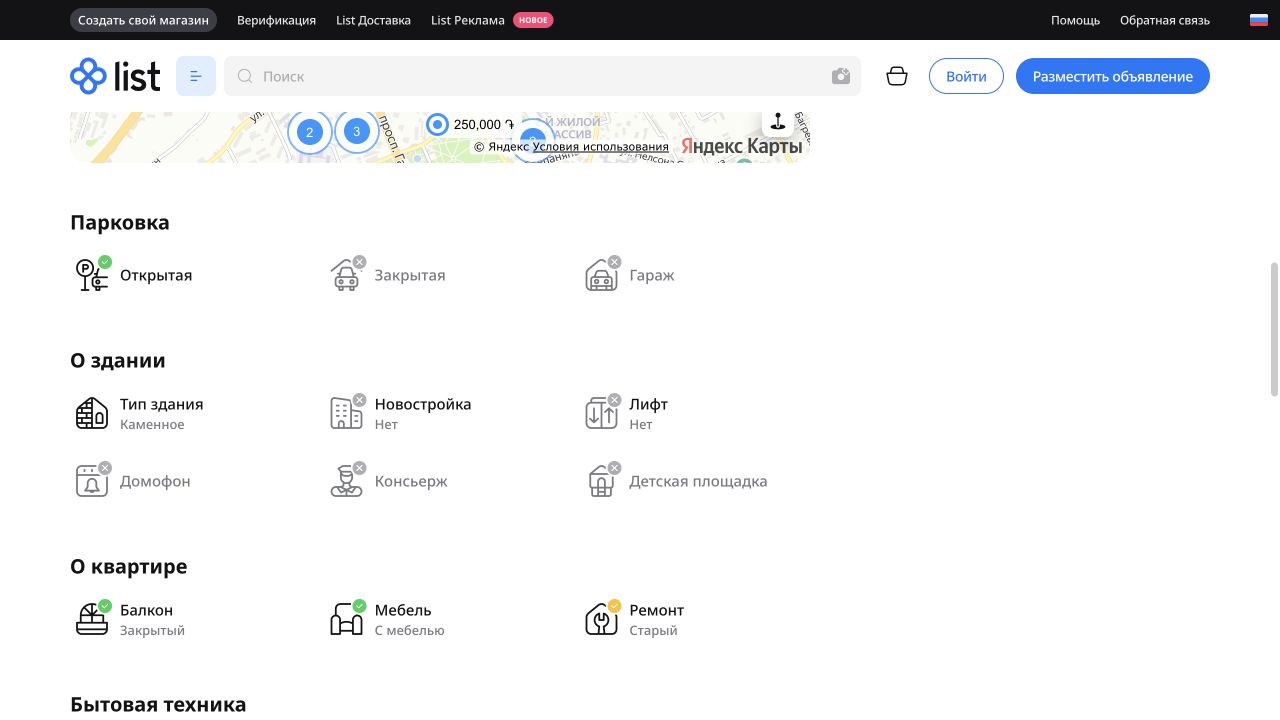
Task: Click the open parking icon
Action: click(92, 275)
